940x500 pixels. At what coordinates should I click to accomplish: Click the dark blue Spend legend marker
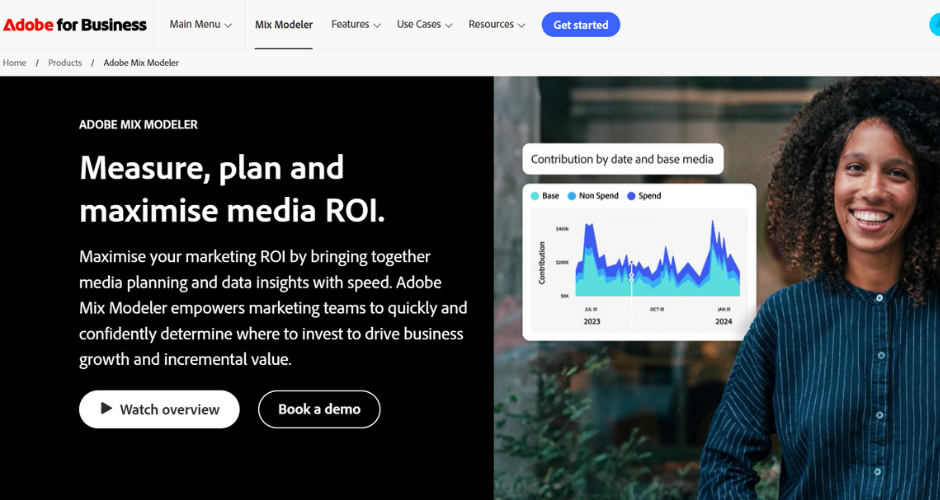coord(631,196)
